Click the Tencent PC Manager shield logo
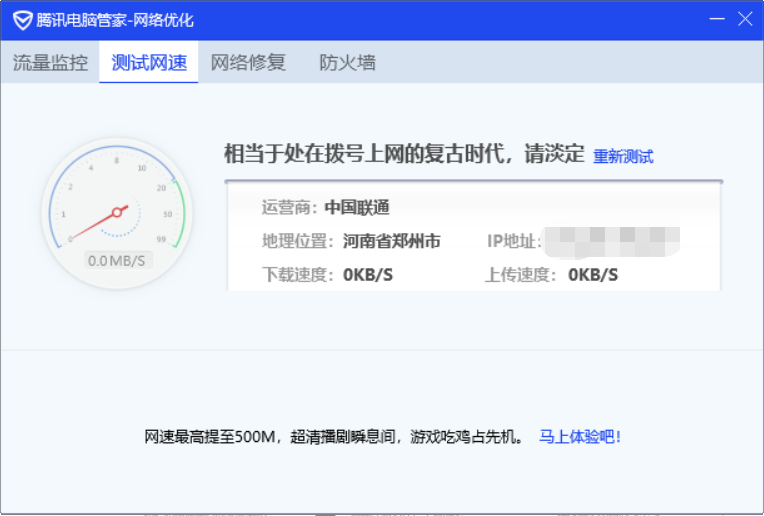The width and height of the screenshot is (764, 516). click(22, 20)
